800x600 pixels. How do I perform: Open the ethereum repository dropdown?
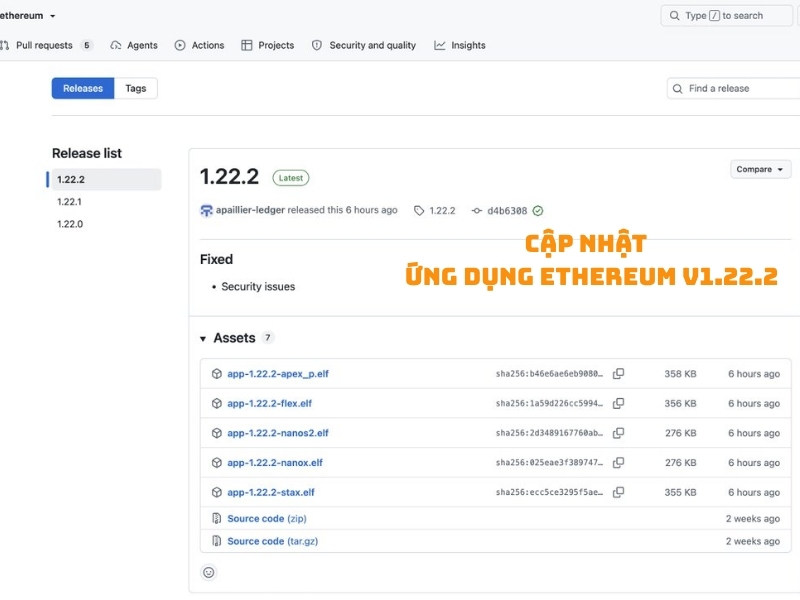(28, 16)
